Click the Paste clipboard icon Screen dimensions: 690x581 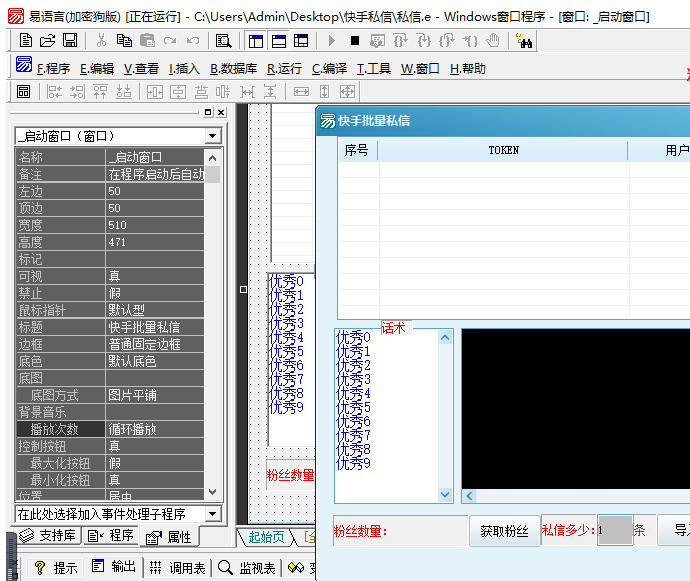click(x=147, y=40)
